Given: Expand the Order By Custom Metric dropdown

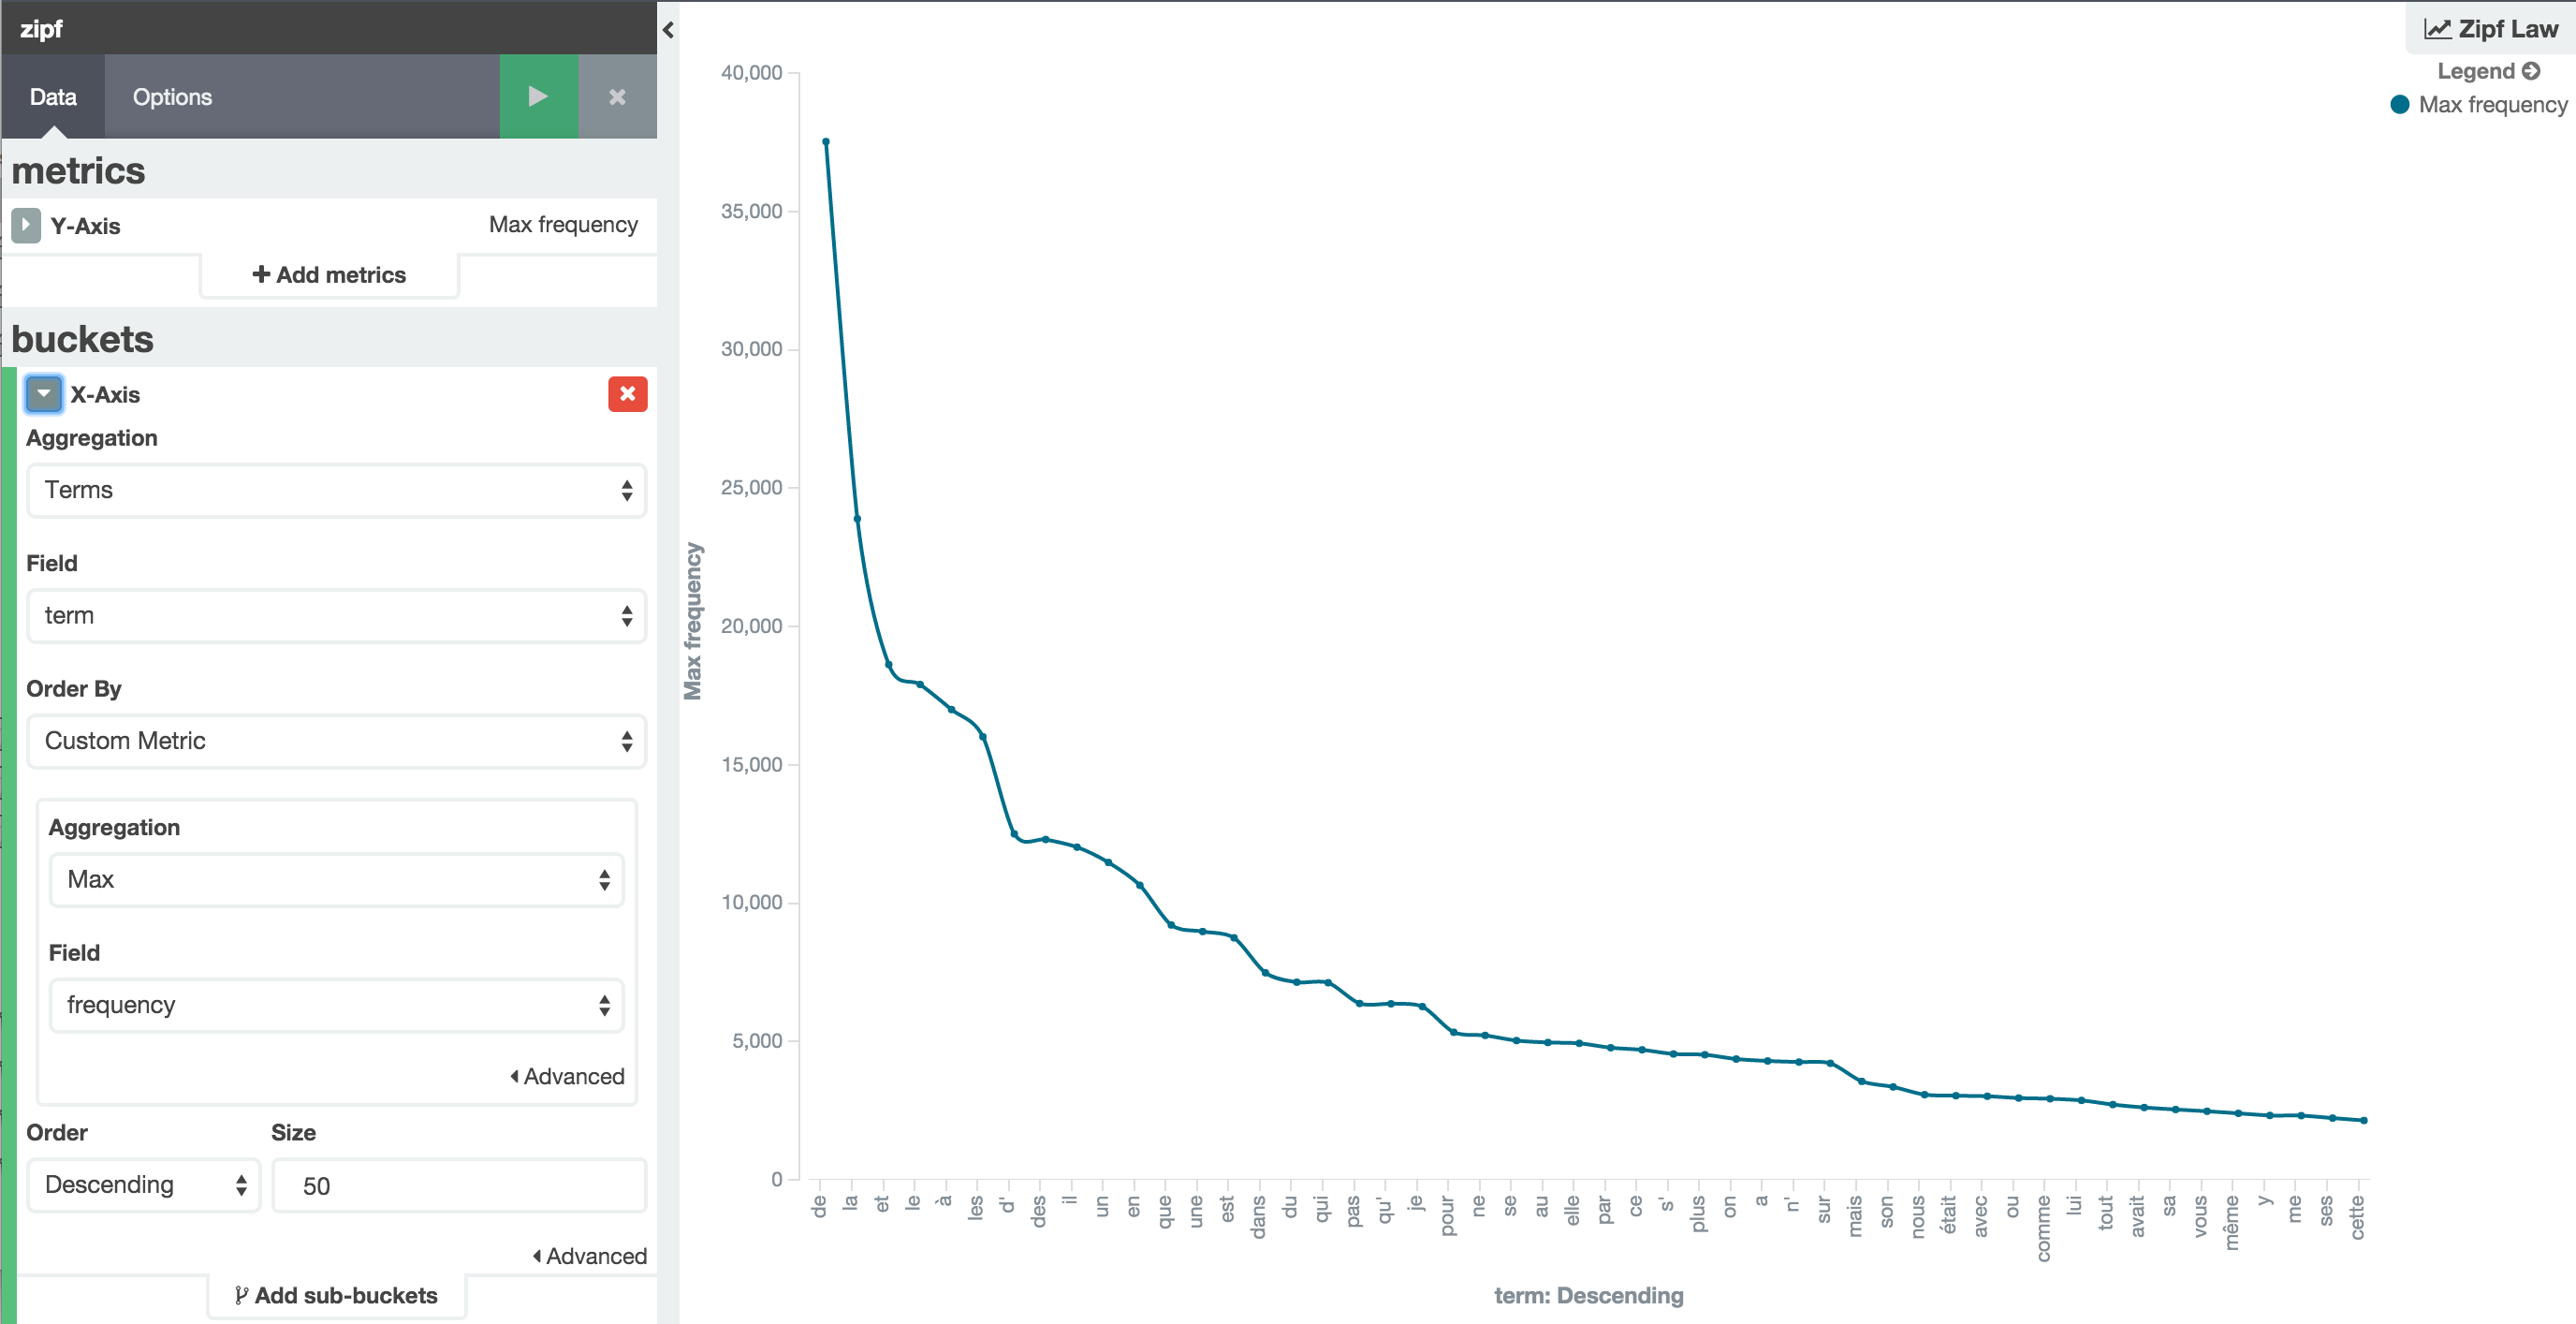Looking at the screenshot, I should click(x=334, y=740).
